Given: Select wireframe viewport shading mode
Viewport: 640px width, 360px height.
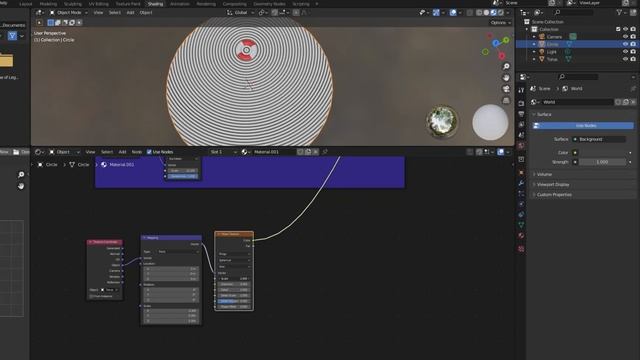Looking at the screenshot, I should tap(479, 13).
